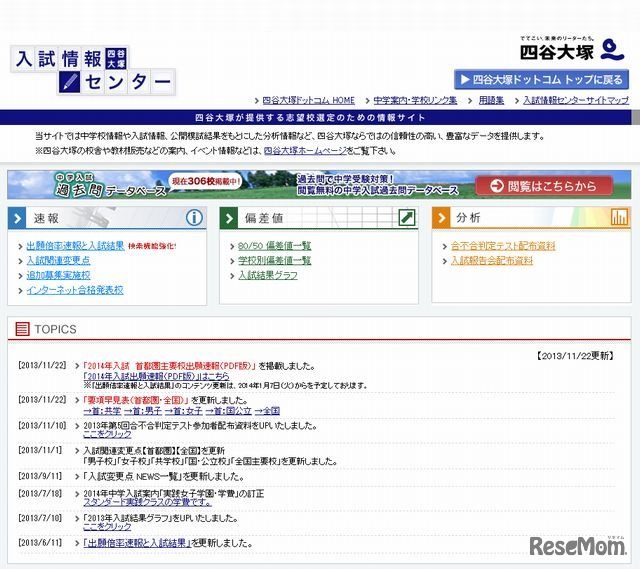Viewport: 640px width, 569px height.
Task: Click the 四谷大塚 brand logo
Action: click(x=572, y=50)
